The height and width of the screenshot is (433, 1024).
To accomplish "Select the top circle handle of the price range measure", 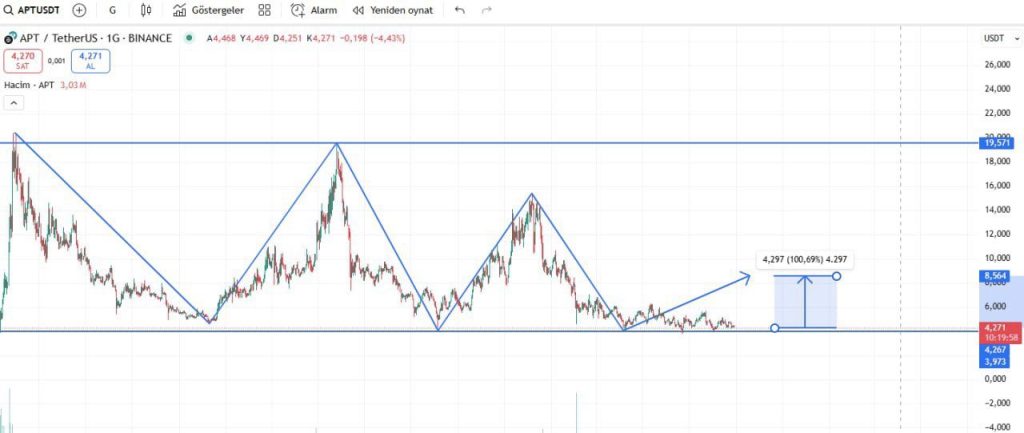I will tap(836, 275).
